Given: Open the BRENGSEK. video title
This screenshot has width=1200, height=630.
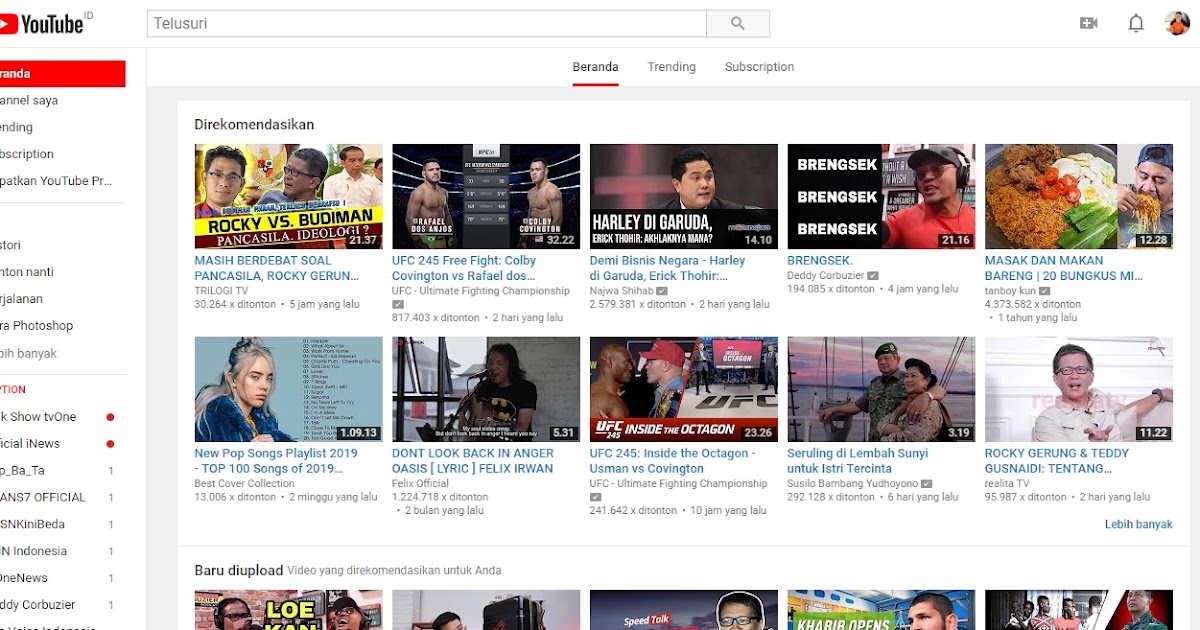Looking at the screenshot, I should point(819,261).
